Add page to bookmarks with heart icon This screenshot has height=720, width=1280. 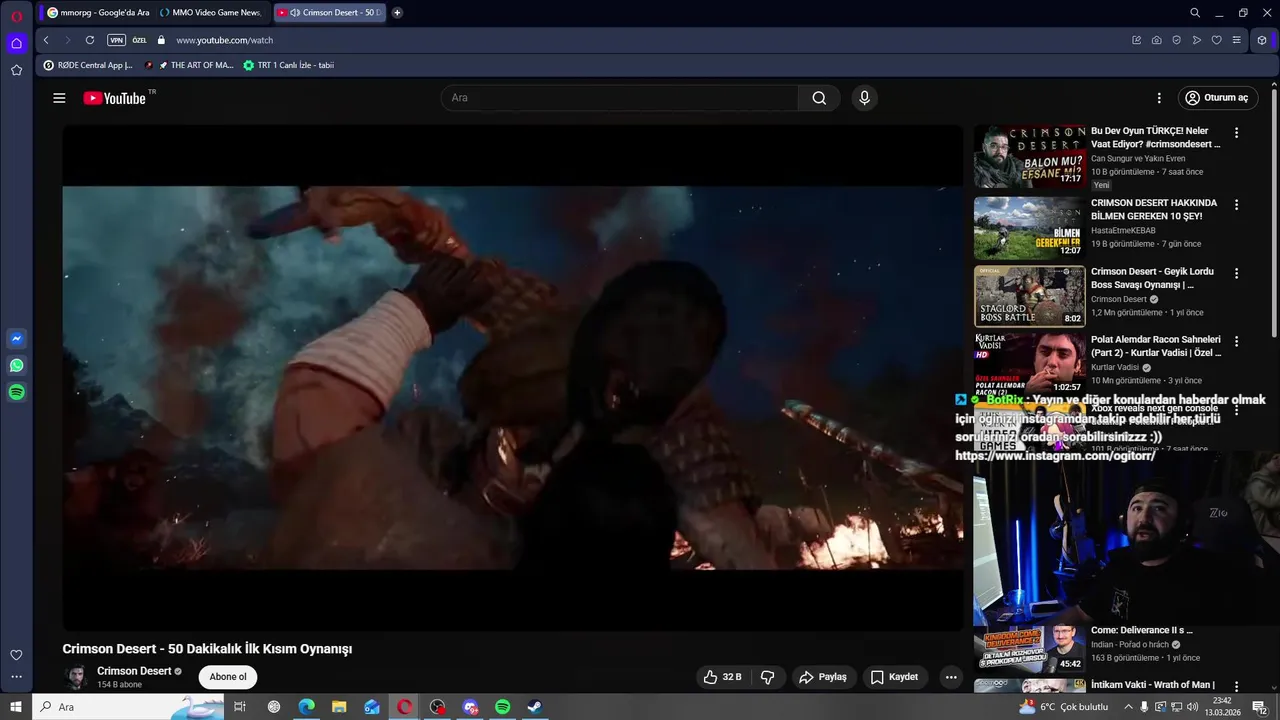(x=1216, y=40)
